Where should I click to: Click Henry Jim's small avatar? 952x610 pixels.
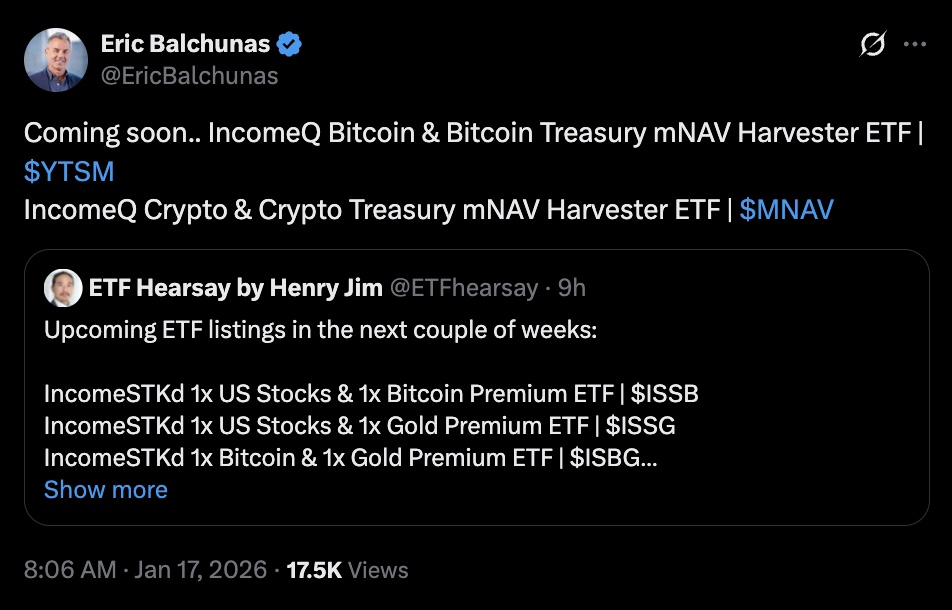pos(62,288)
